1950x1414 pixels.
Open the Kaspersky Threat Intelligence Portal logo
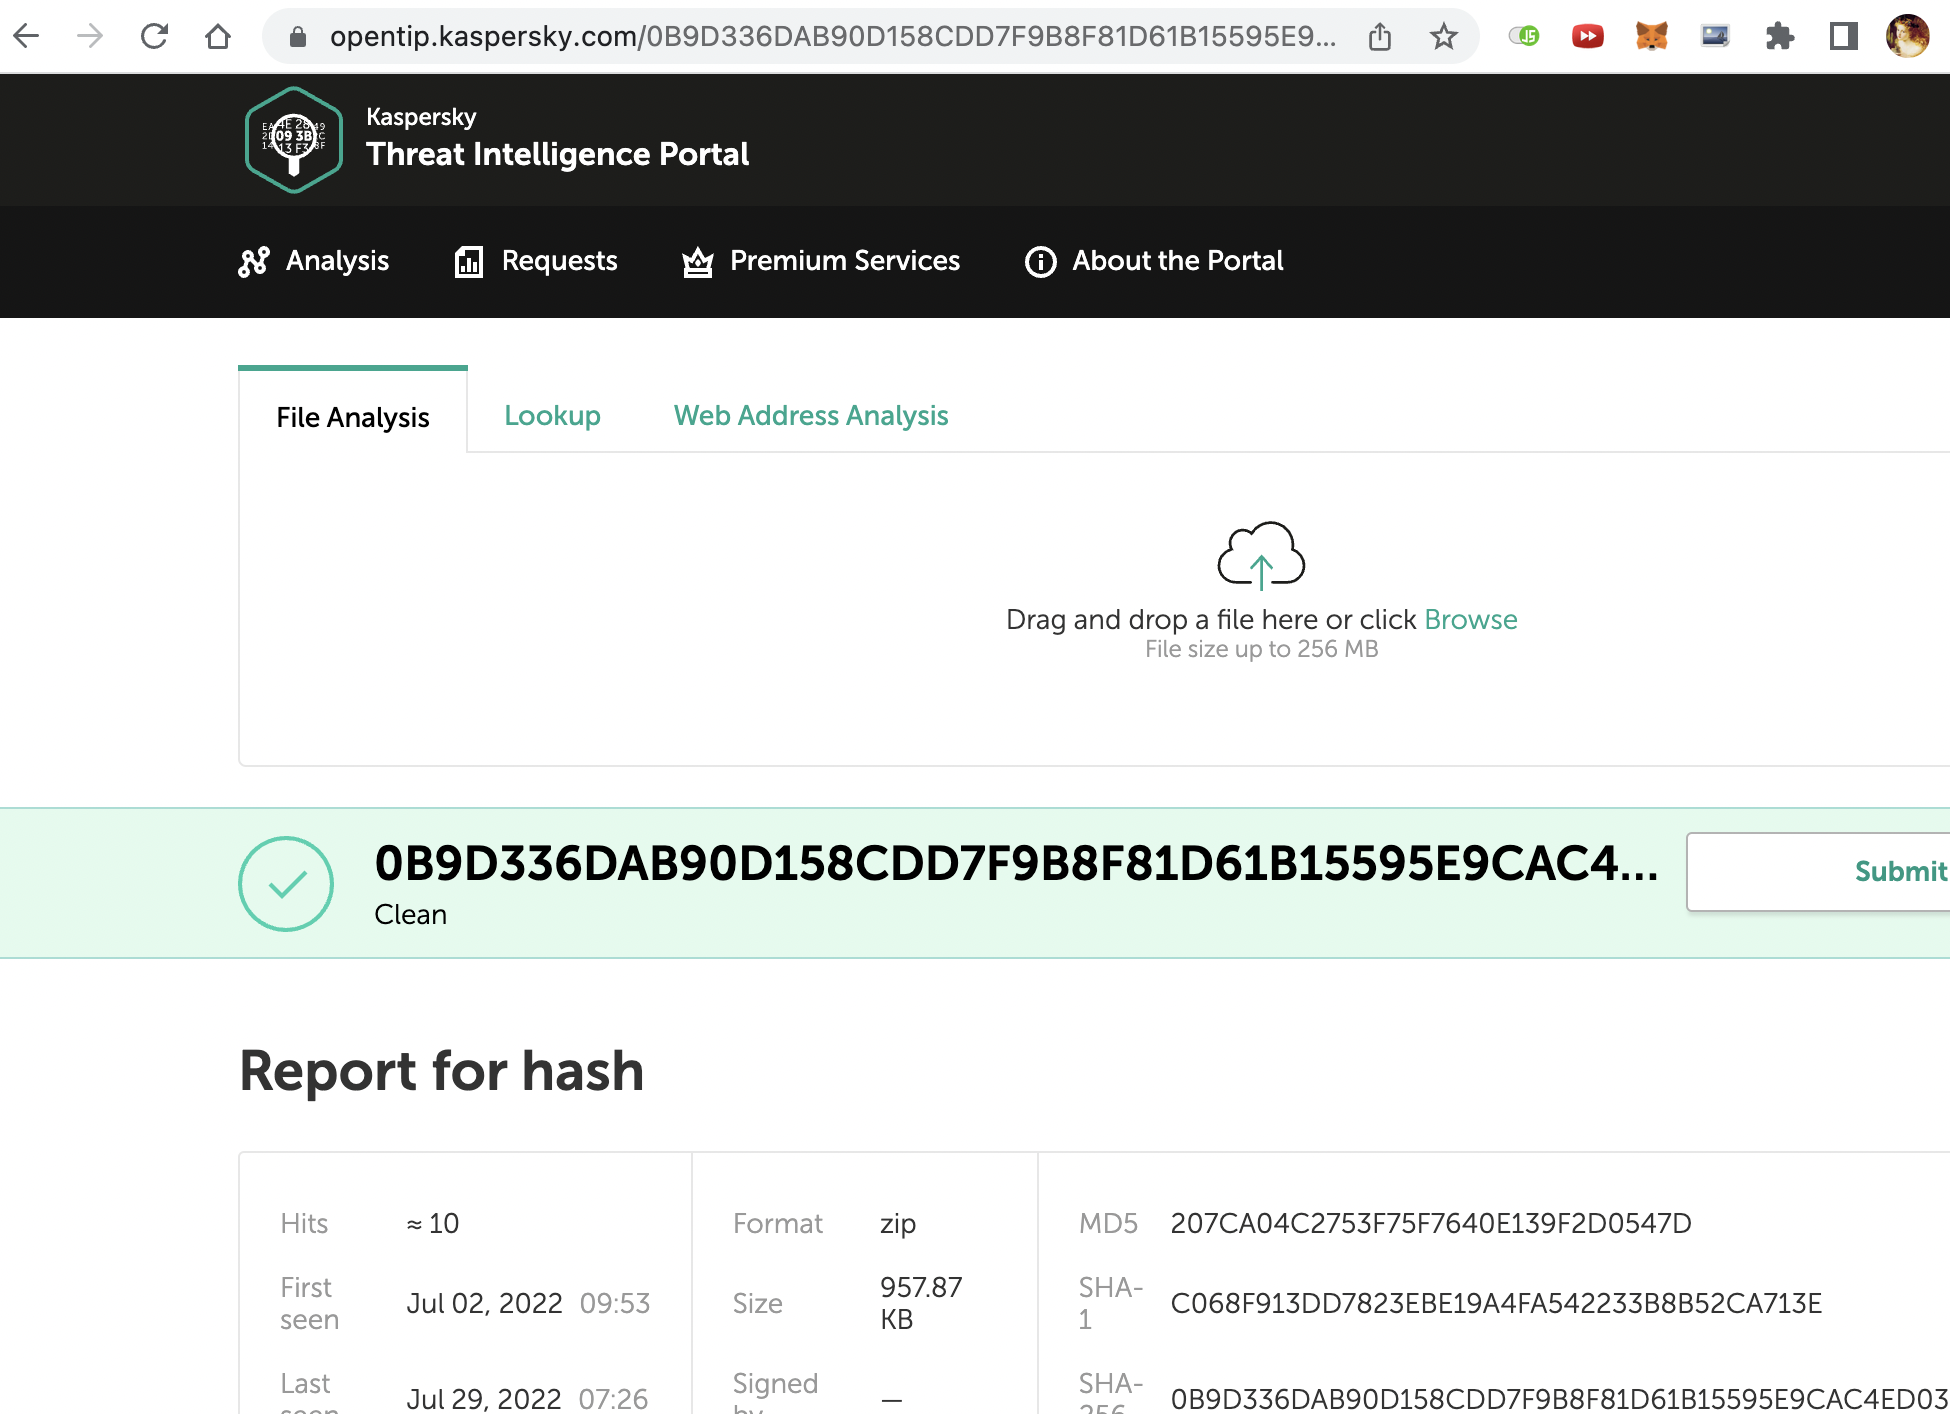292,140
